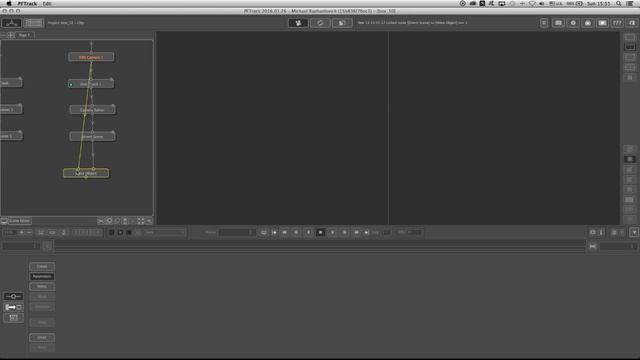Open the Edit menu
Image resolution: width=640 pixels, height=360 pixels.
coord(47,4)
